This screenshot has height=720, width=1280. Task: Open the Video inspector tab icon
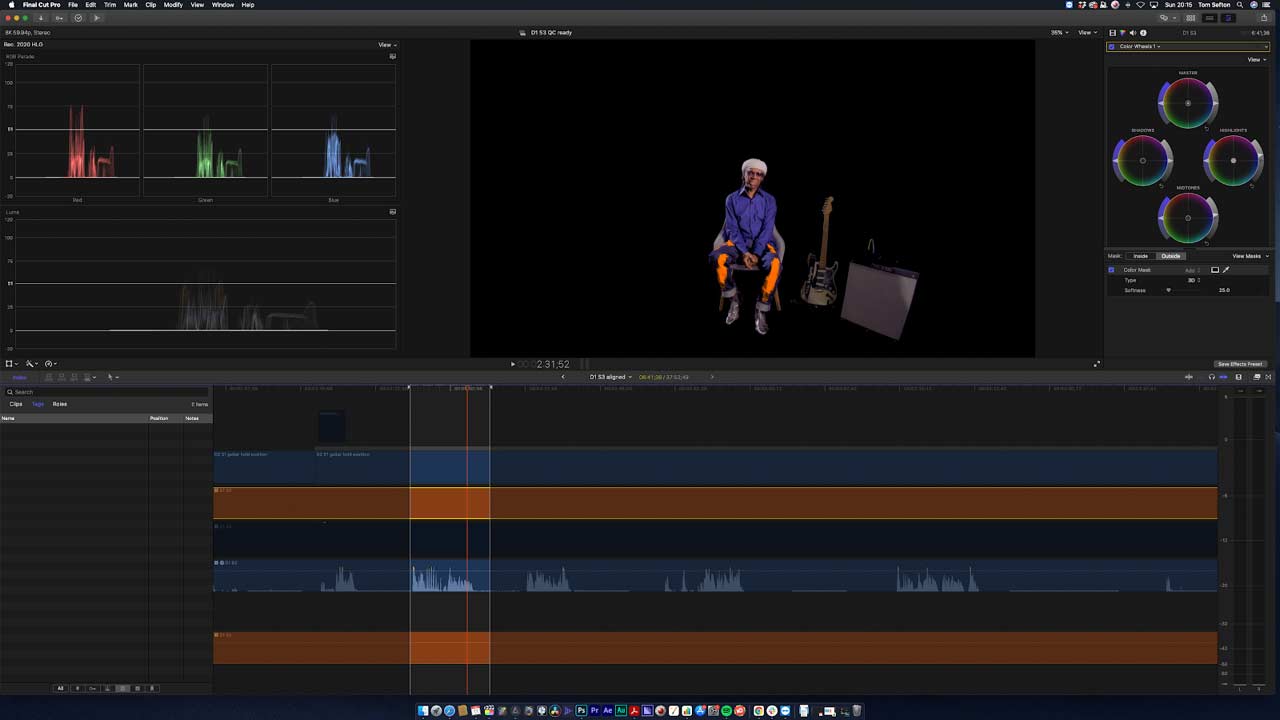[1112, 33]
